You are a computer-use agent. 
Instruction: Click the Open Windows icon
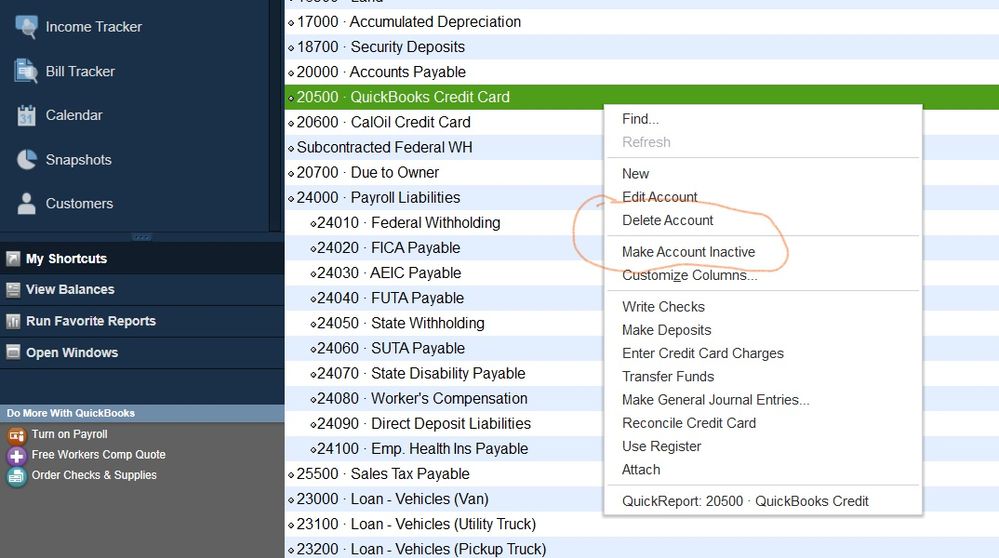click(x=13, y=352)
